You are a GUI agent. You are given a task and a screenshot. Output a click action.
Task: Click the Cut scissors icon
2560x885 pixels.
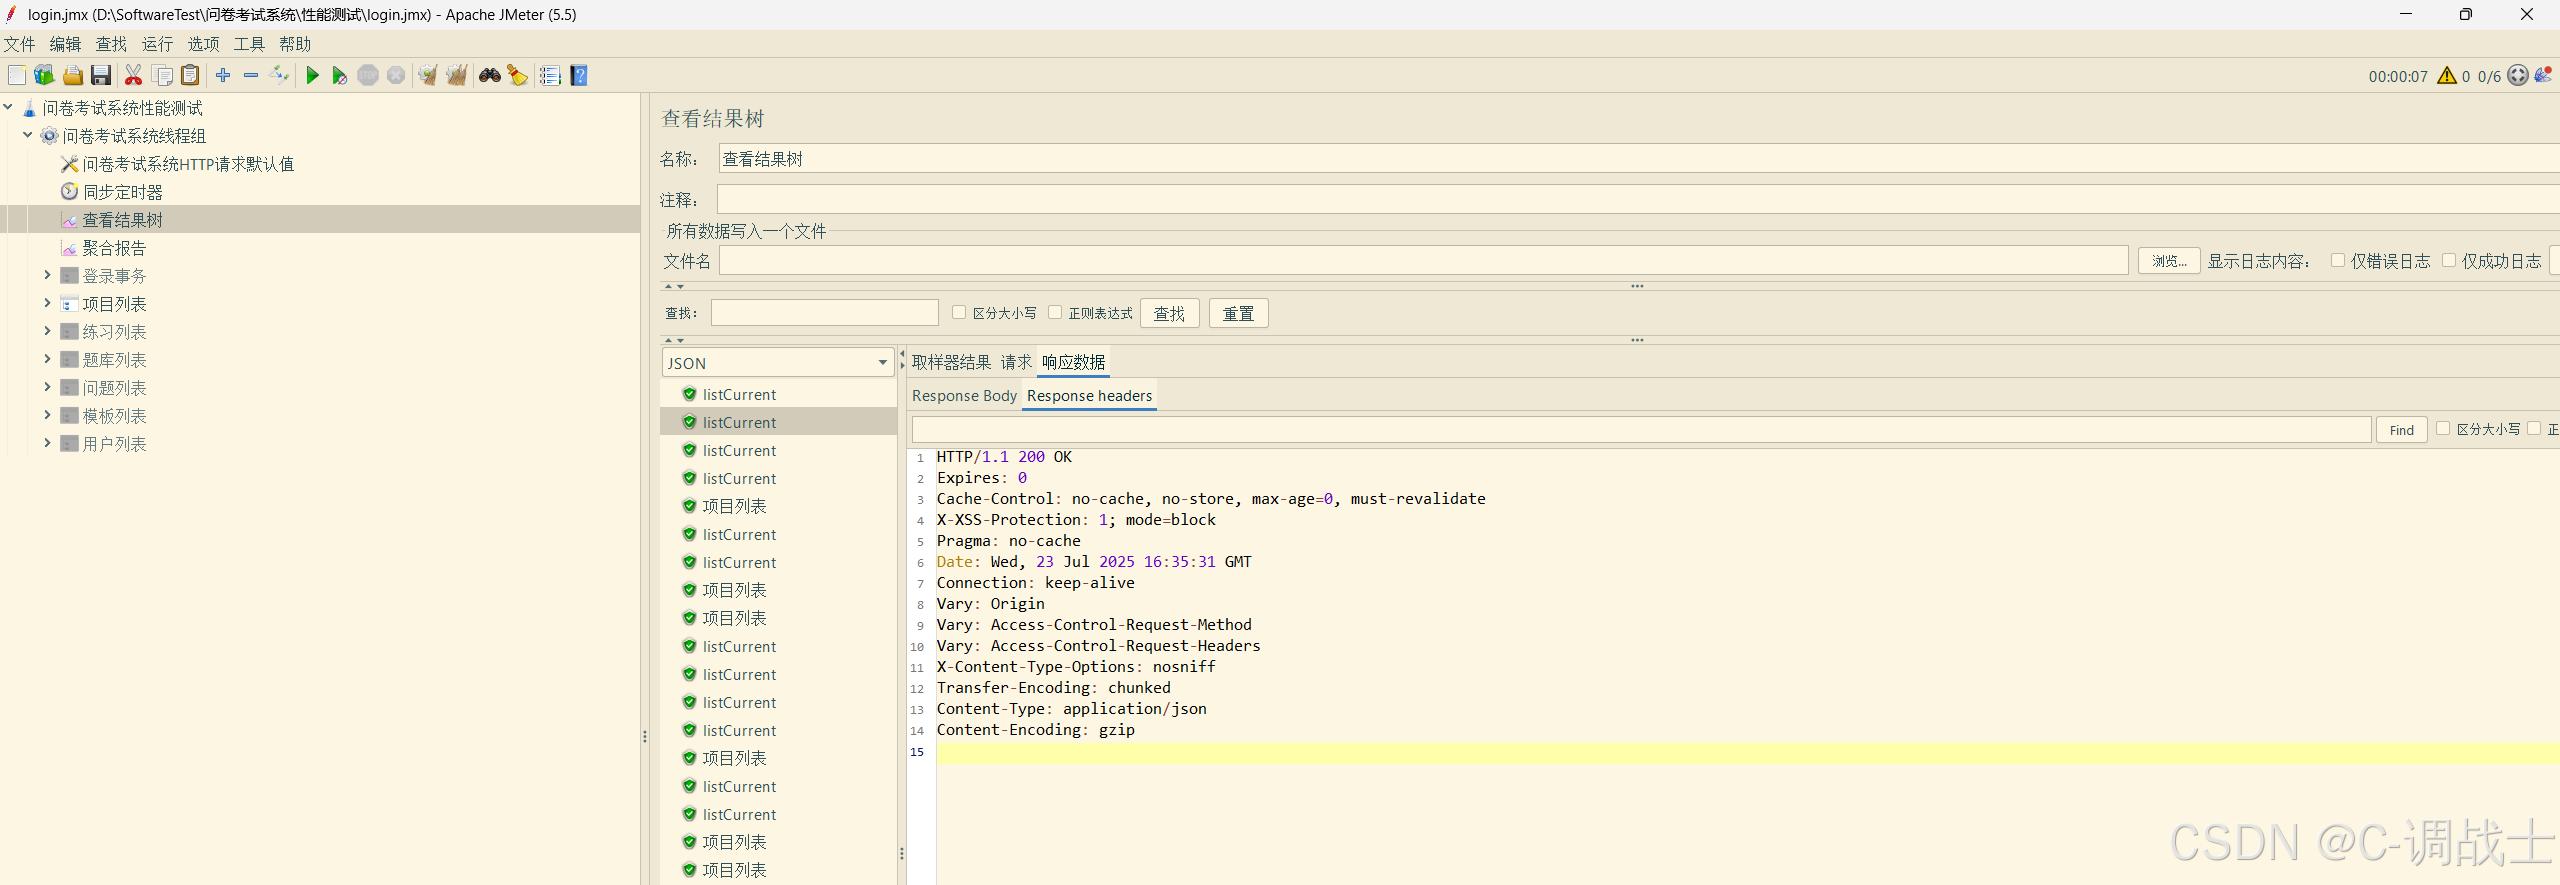133,76
